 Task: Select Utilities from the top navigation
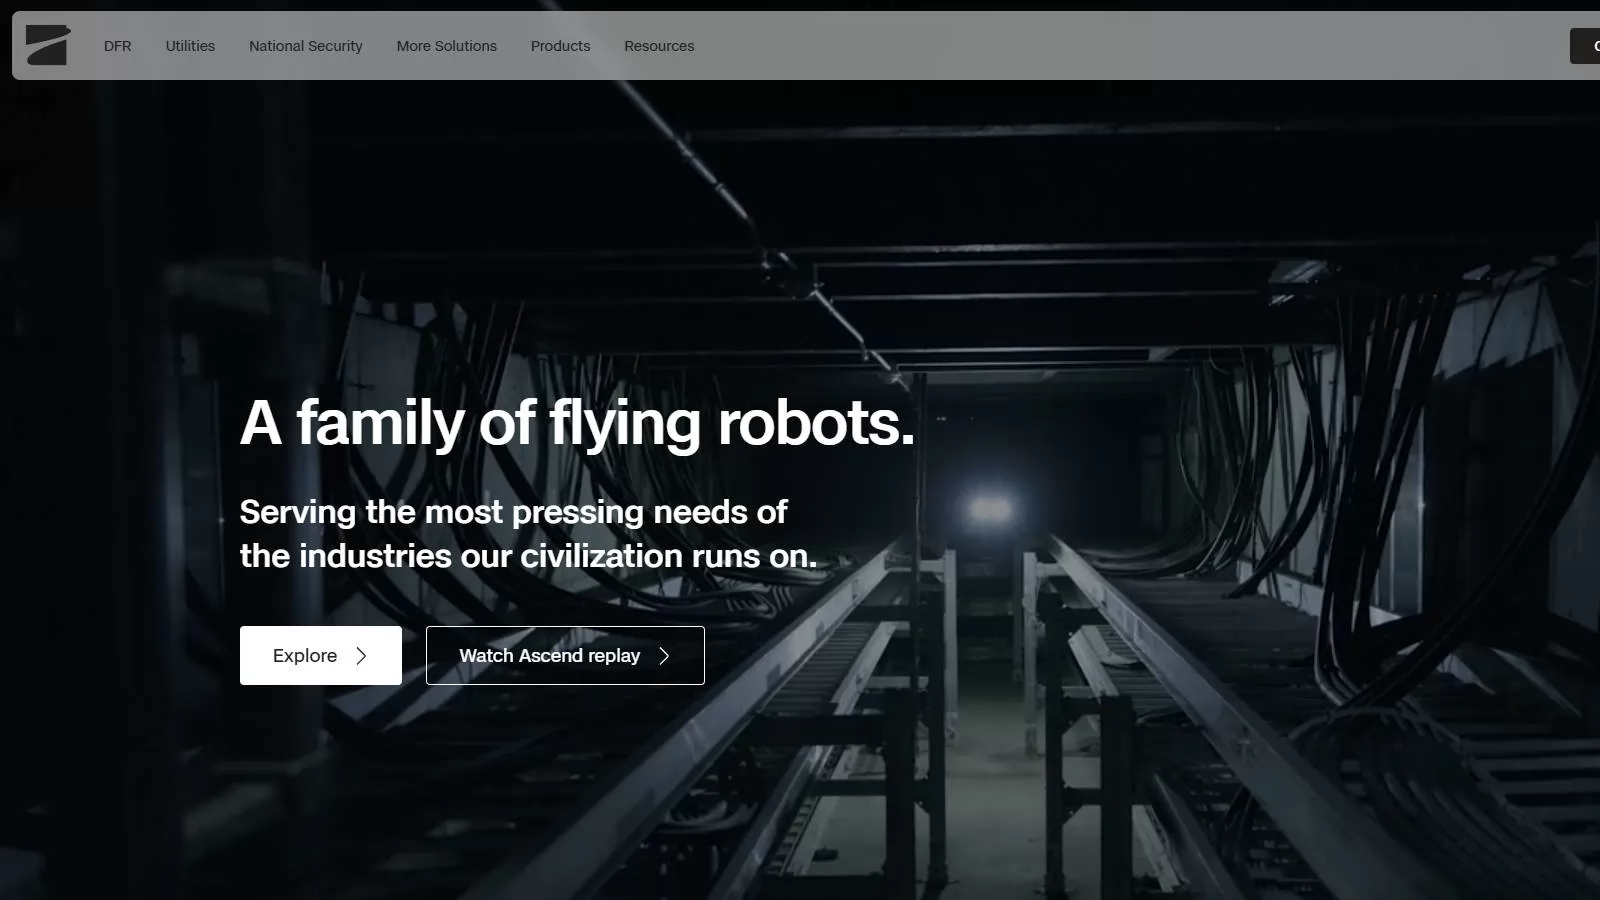[x=189, y=46]
